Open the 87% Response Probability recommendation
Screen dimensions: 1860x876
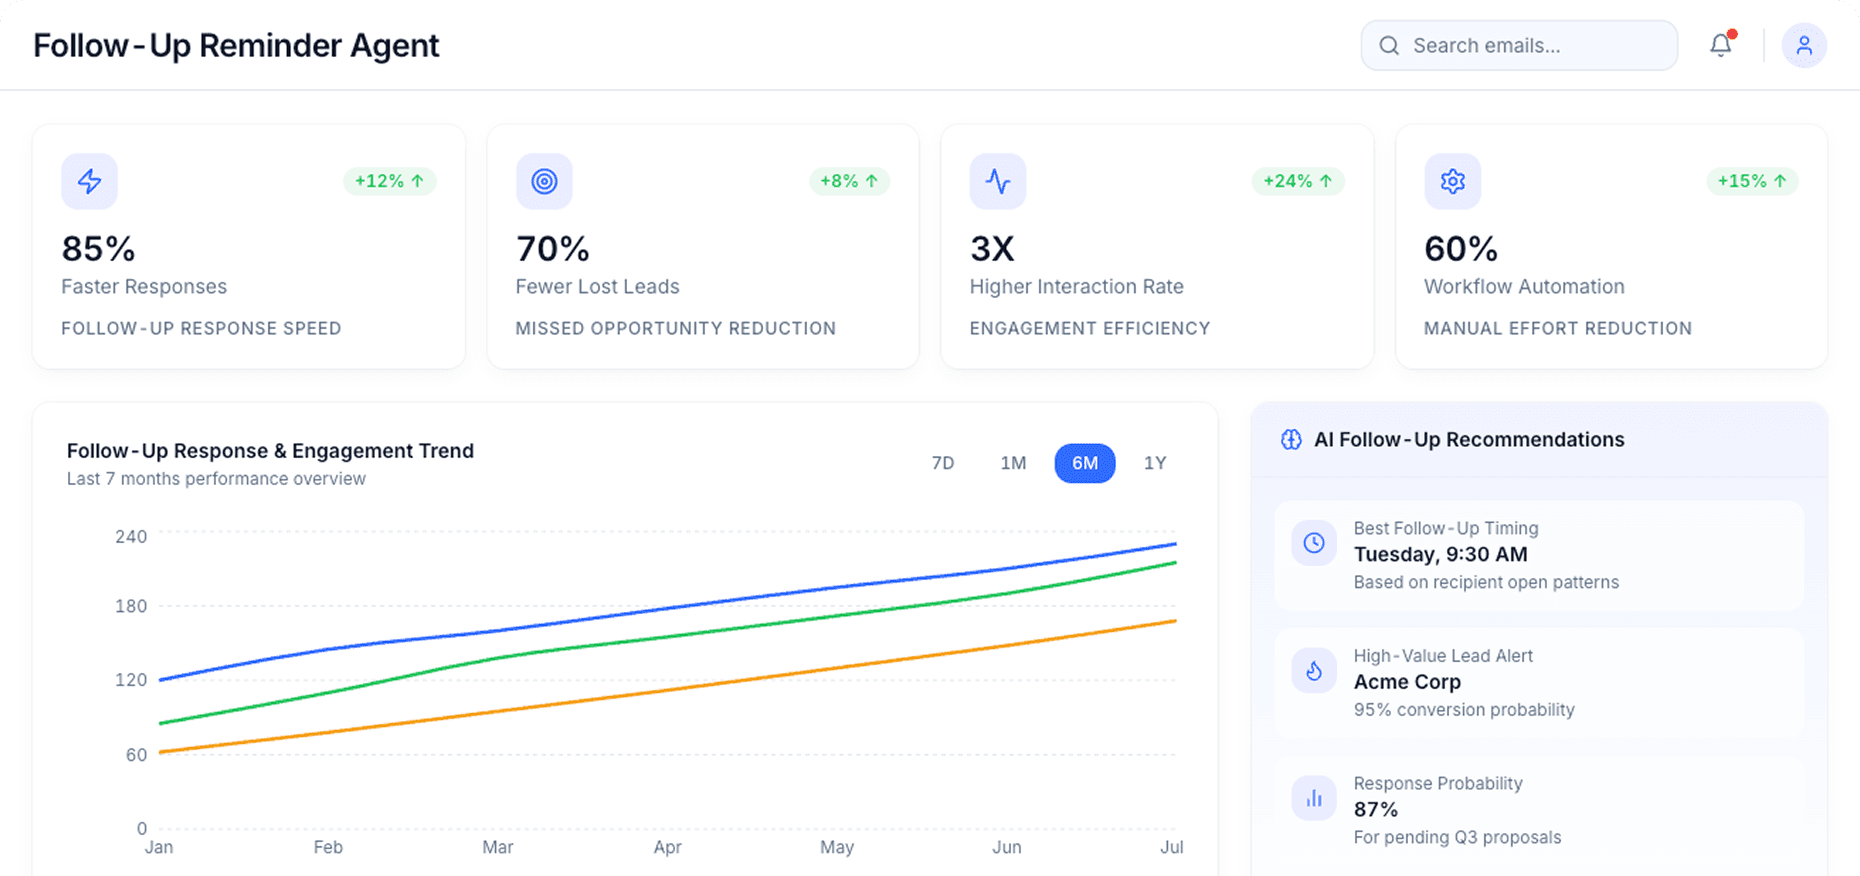click(1539, 811)
